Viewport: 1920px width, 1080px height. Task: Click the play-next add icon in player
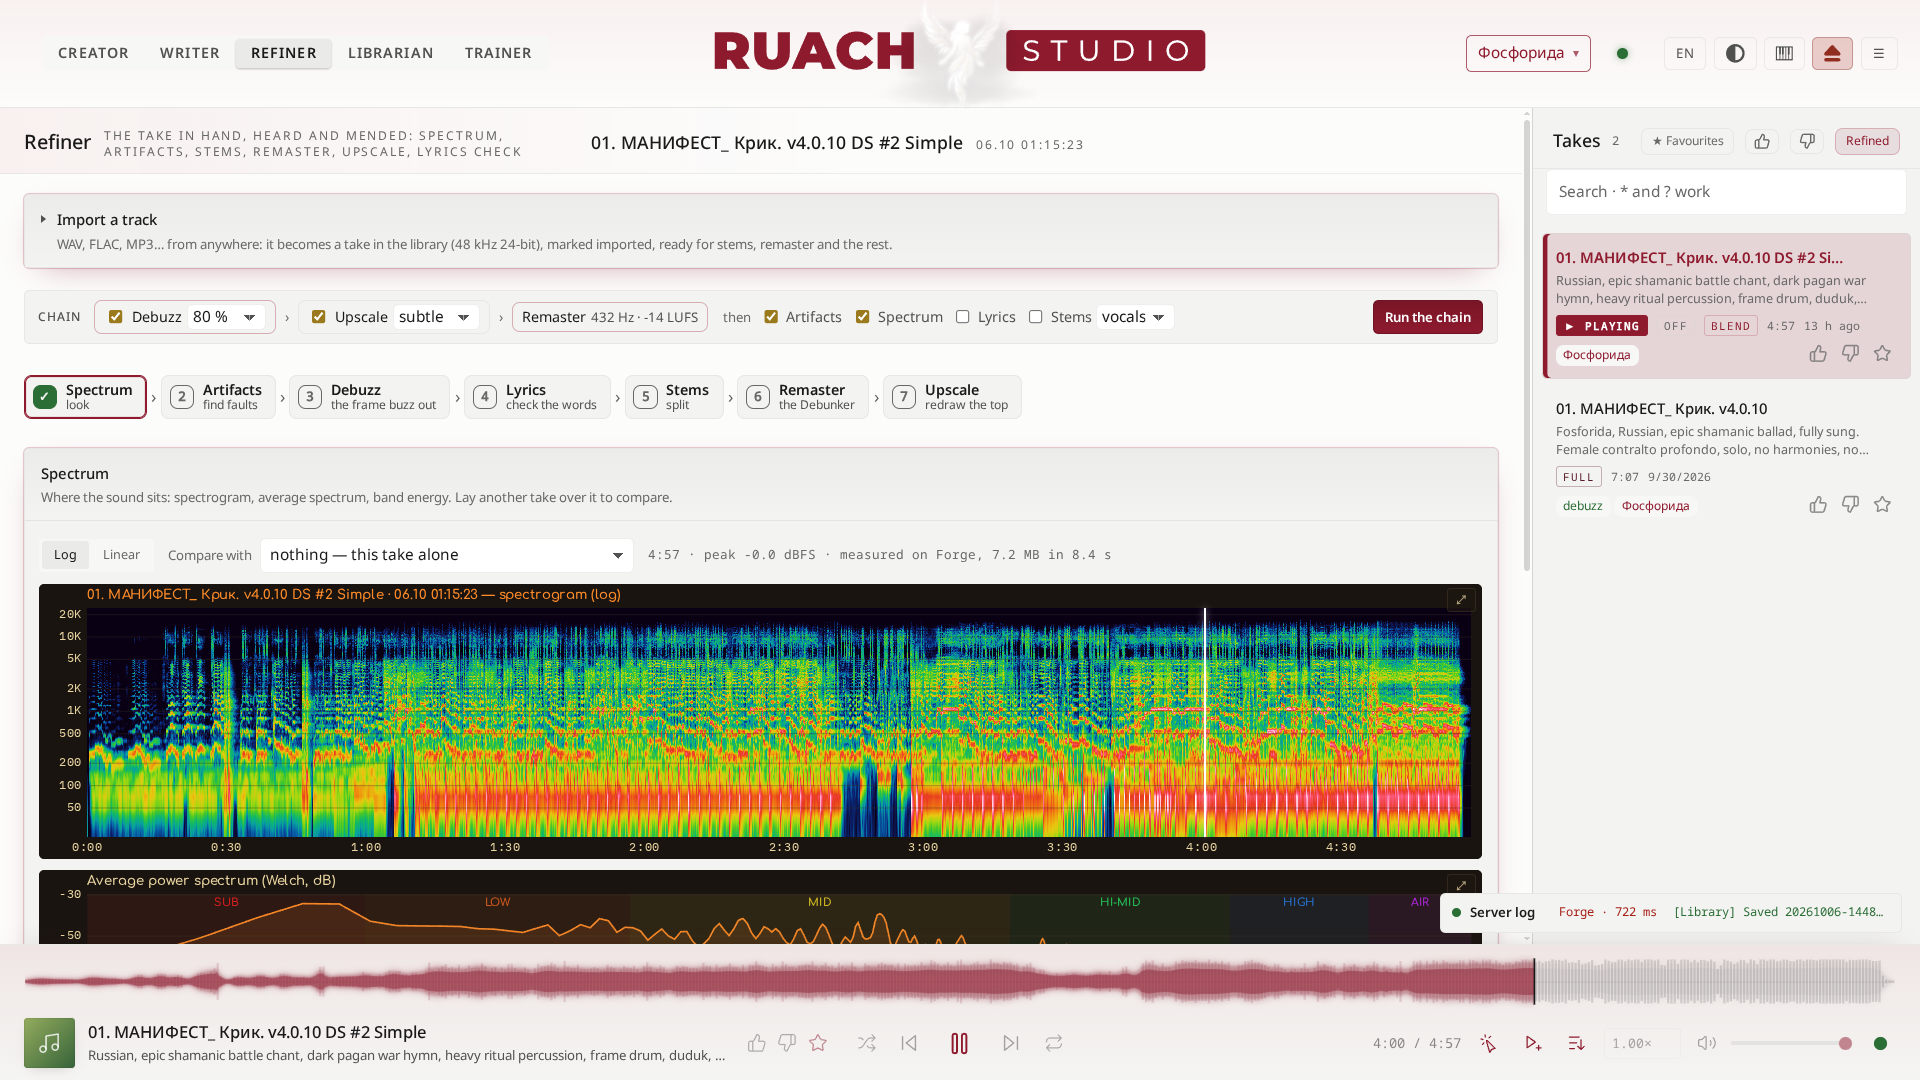pyautogui.click(x=1532, y=1043)
